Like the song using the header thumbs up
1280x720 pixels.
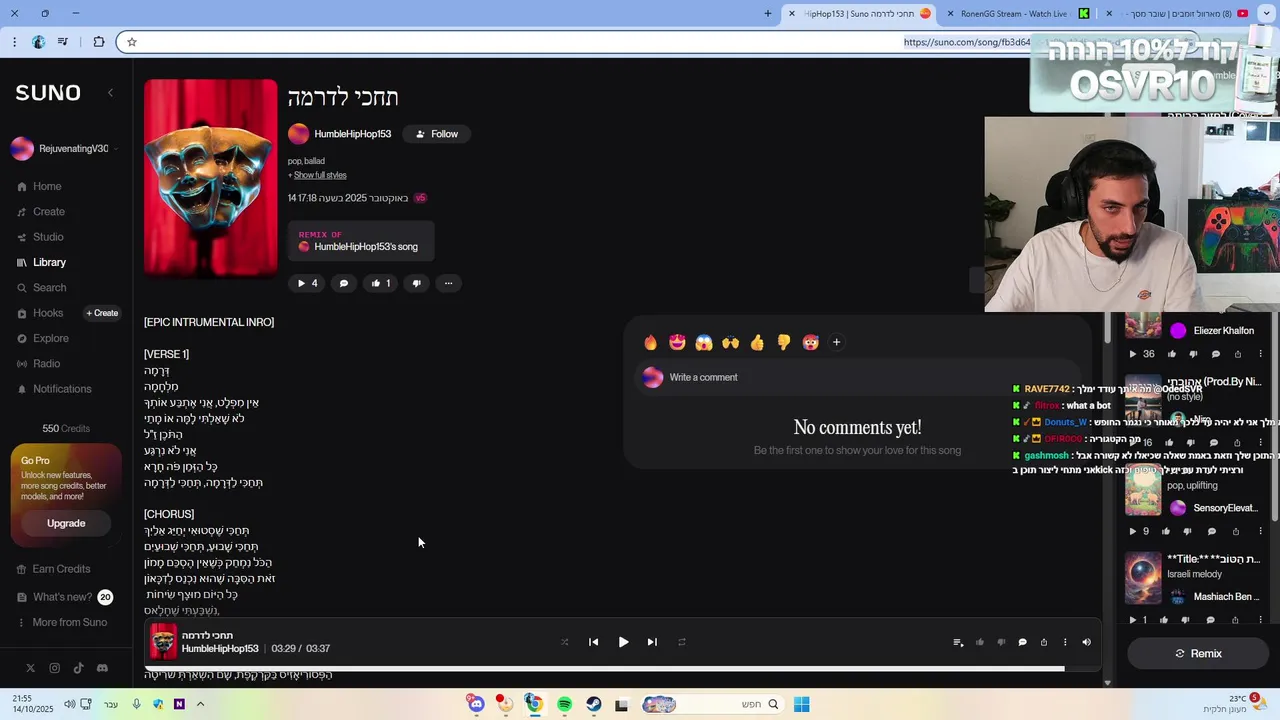[x=381, y=283]
